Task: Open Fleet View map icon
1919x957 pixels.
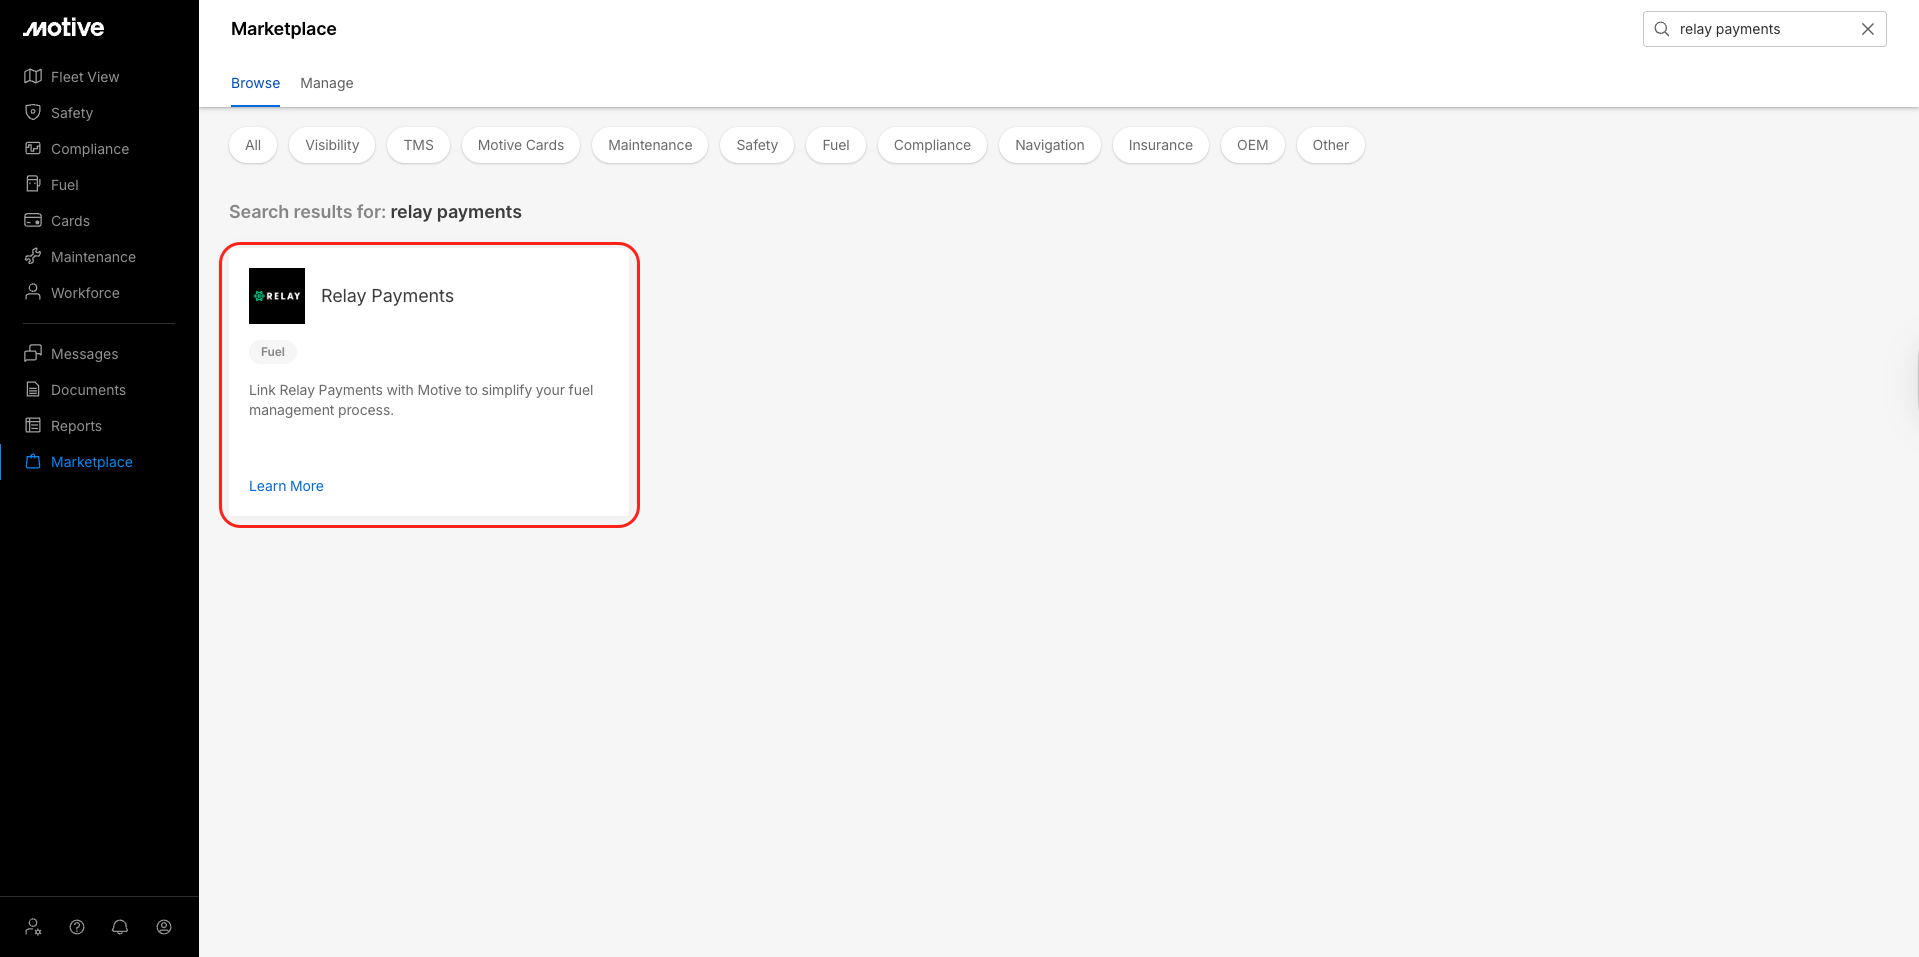Action: pyautogui.click(x=33, y=77)
